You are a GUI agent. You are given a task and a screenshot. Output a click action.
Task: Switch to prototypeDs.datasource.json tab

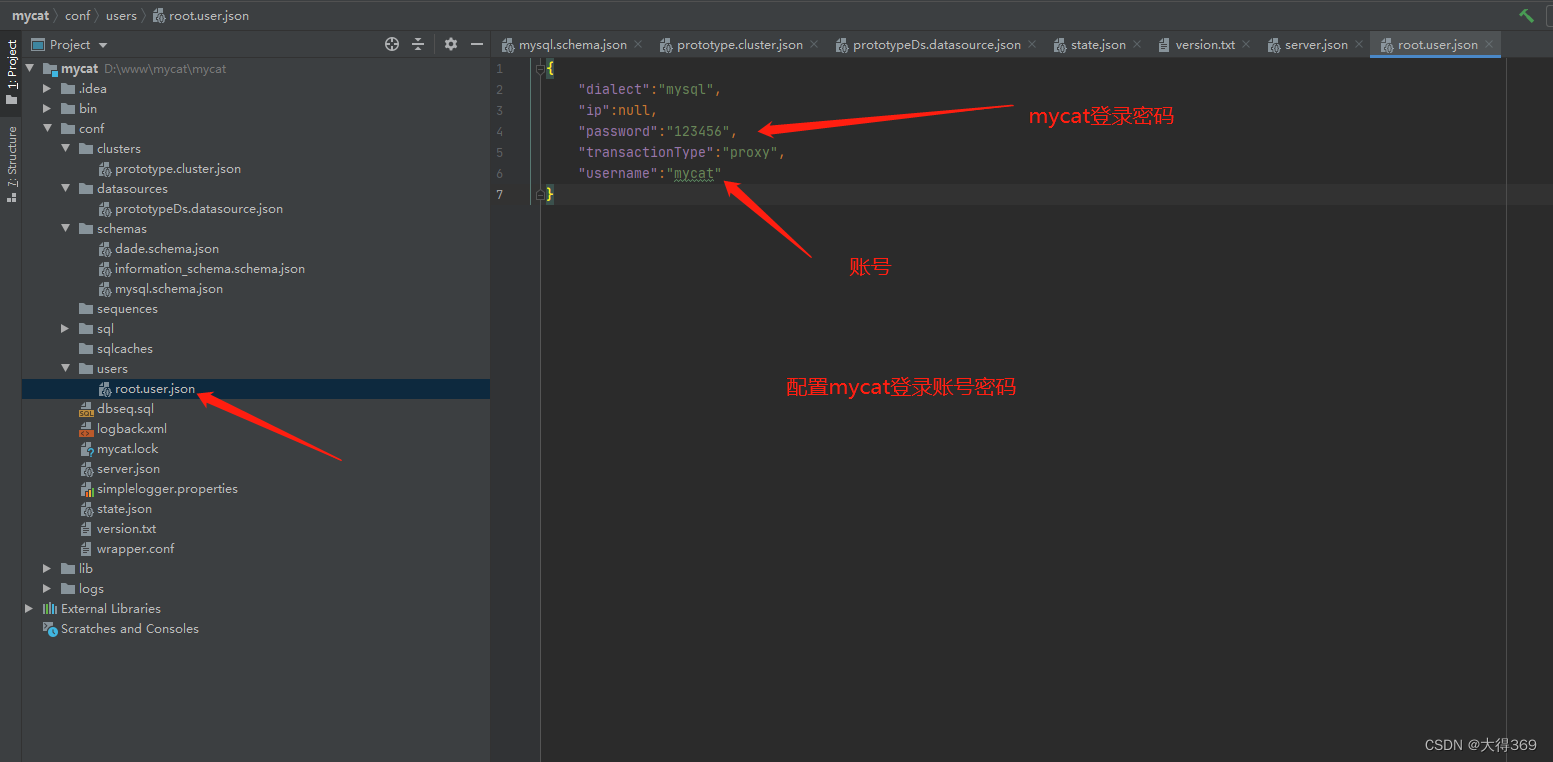[936, 45]
